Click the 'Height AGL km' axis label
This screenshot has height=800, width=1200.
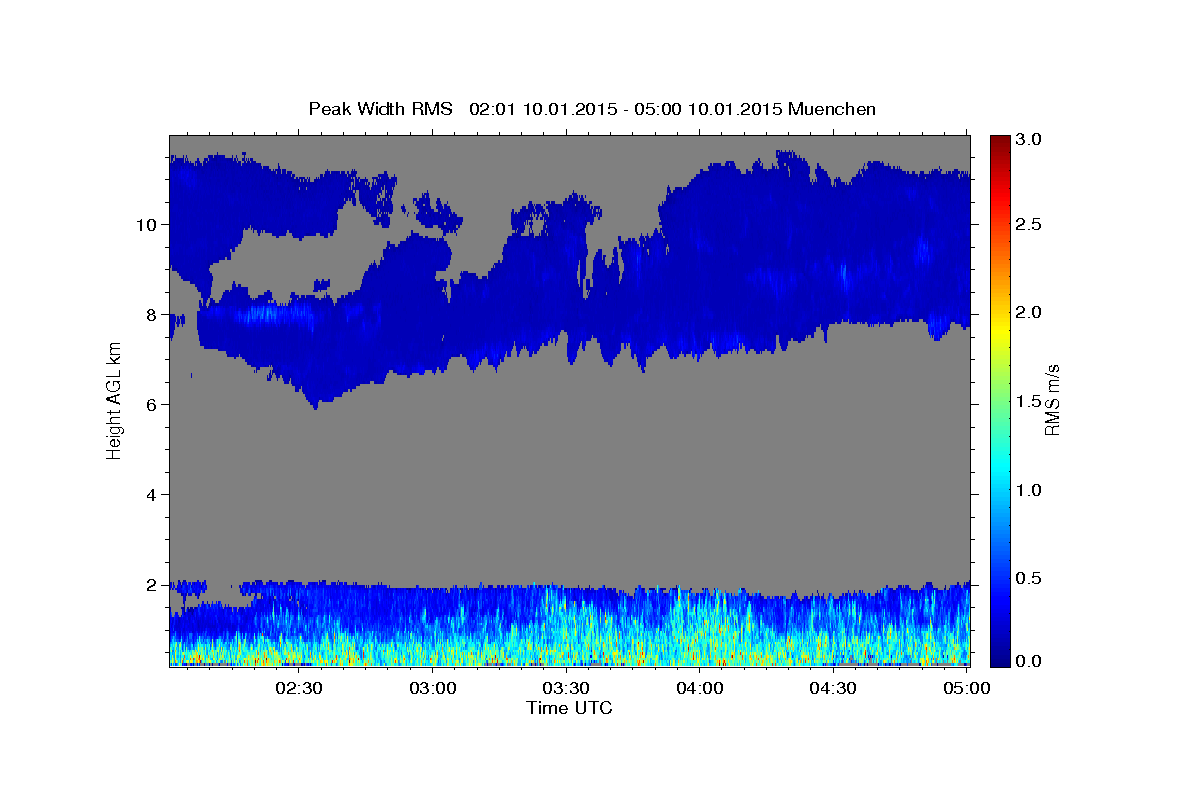coord(114,401)
